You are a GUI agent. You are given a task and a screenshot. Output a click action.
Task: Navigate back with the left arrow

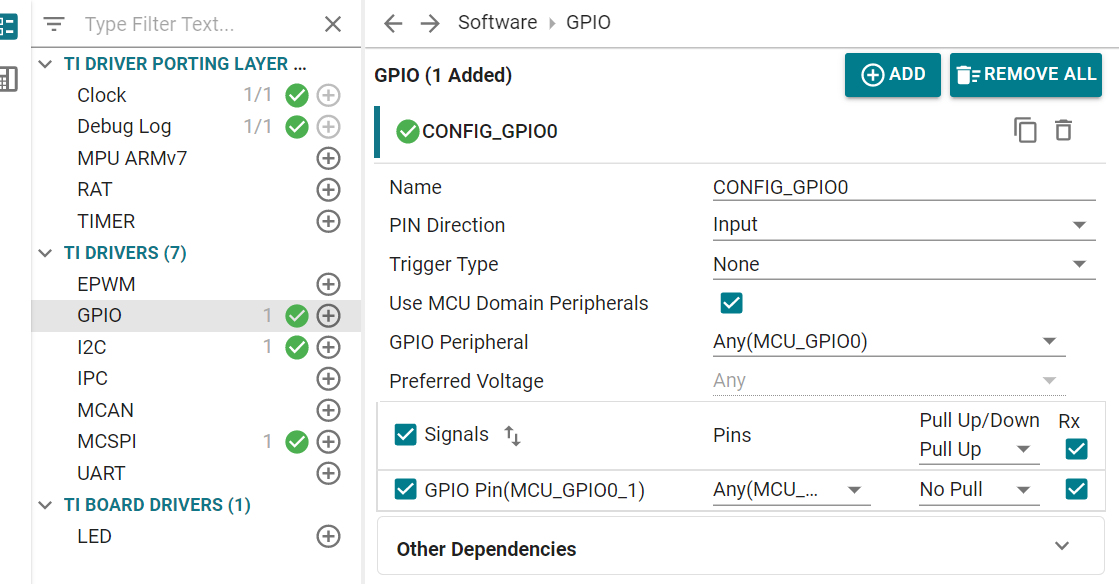tap(392, 22)
